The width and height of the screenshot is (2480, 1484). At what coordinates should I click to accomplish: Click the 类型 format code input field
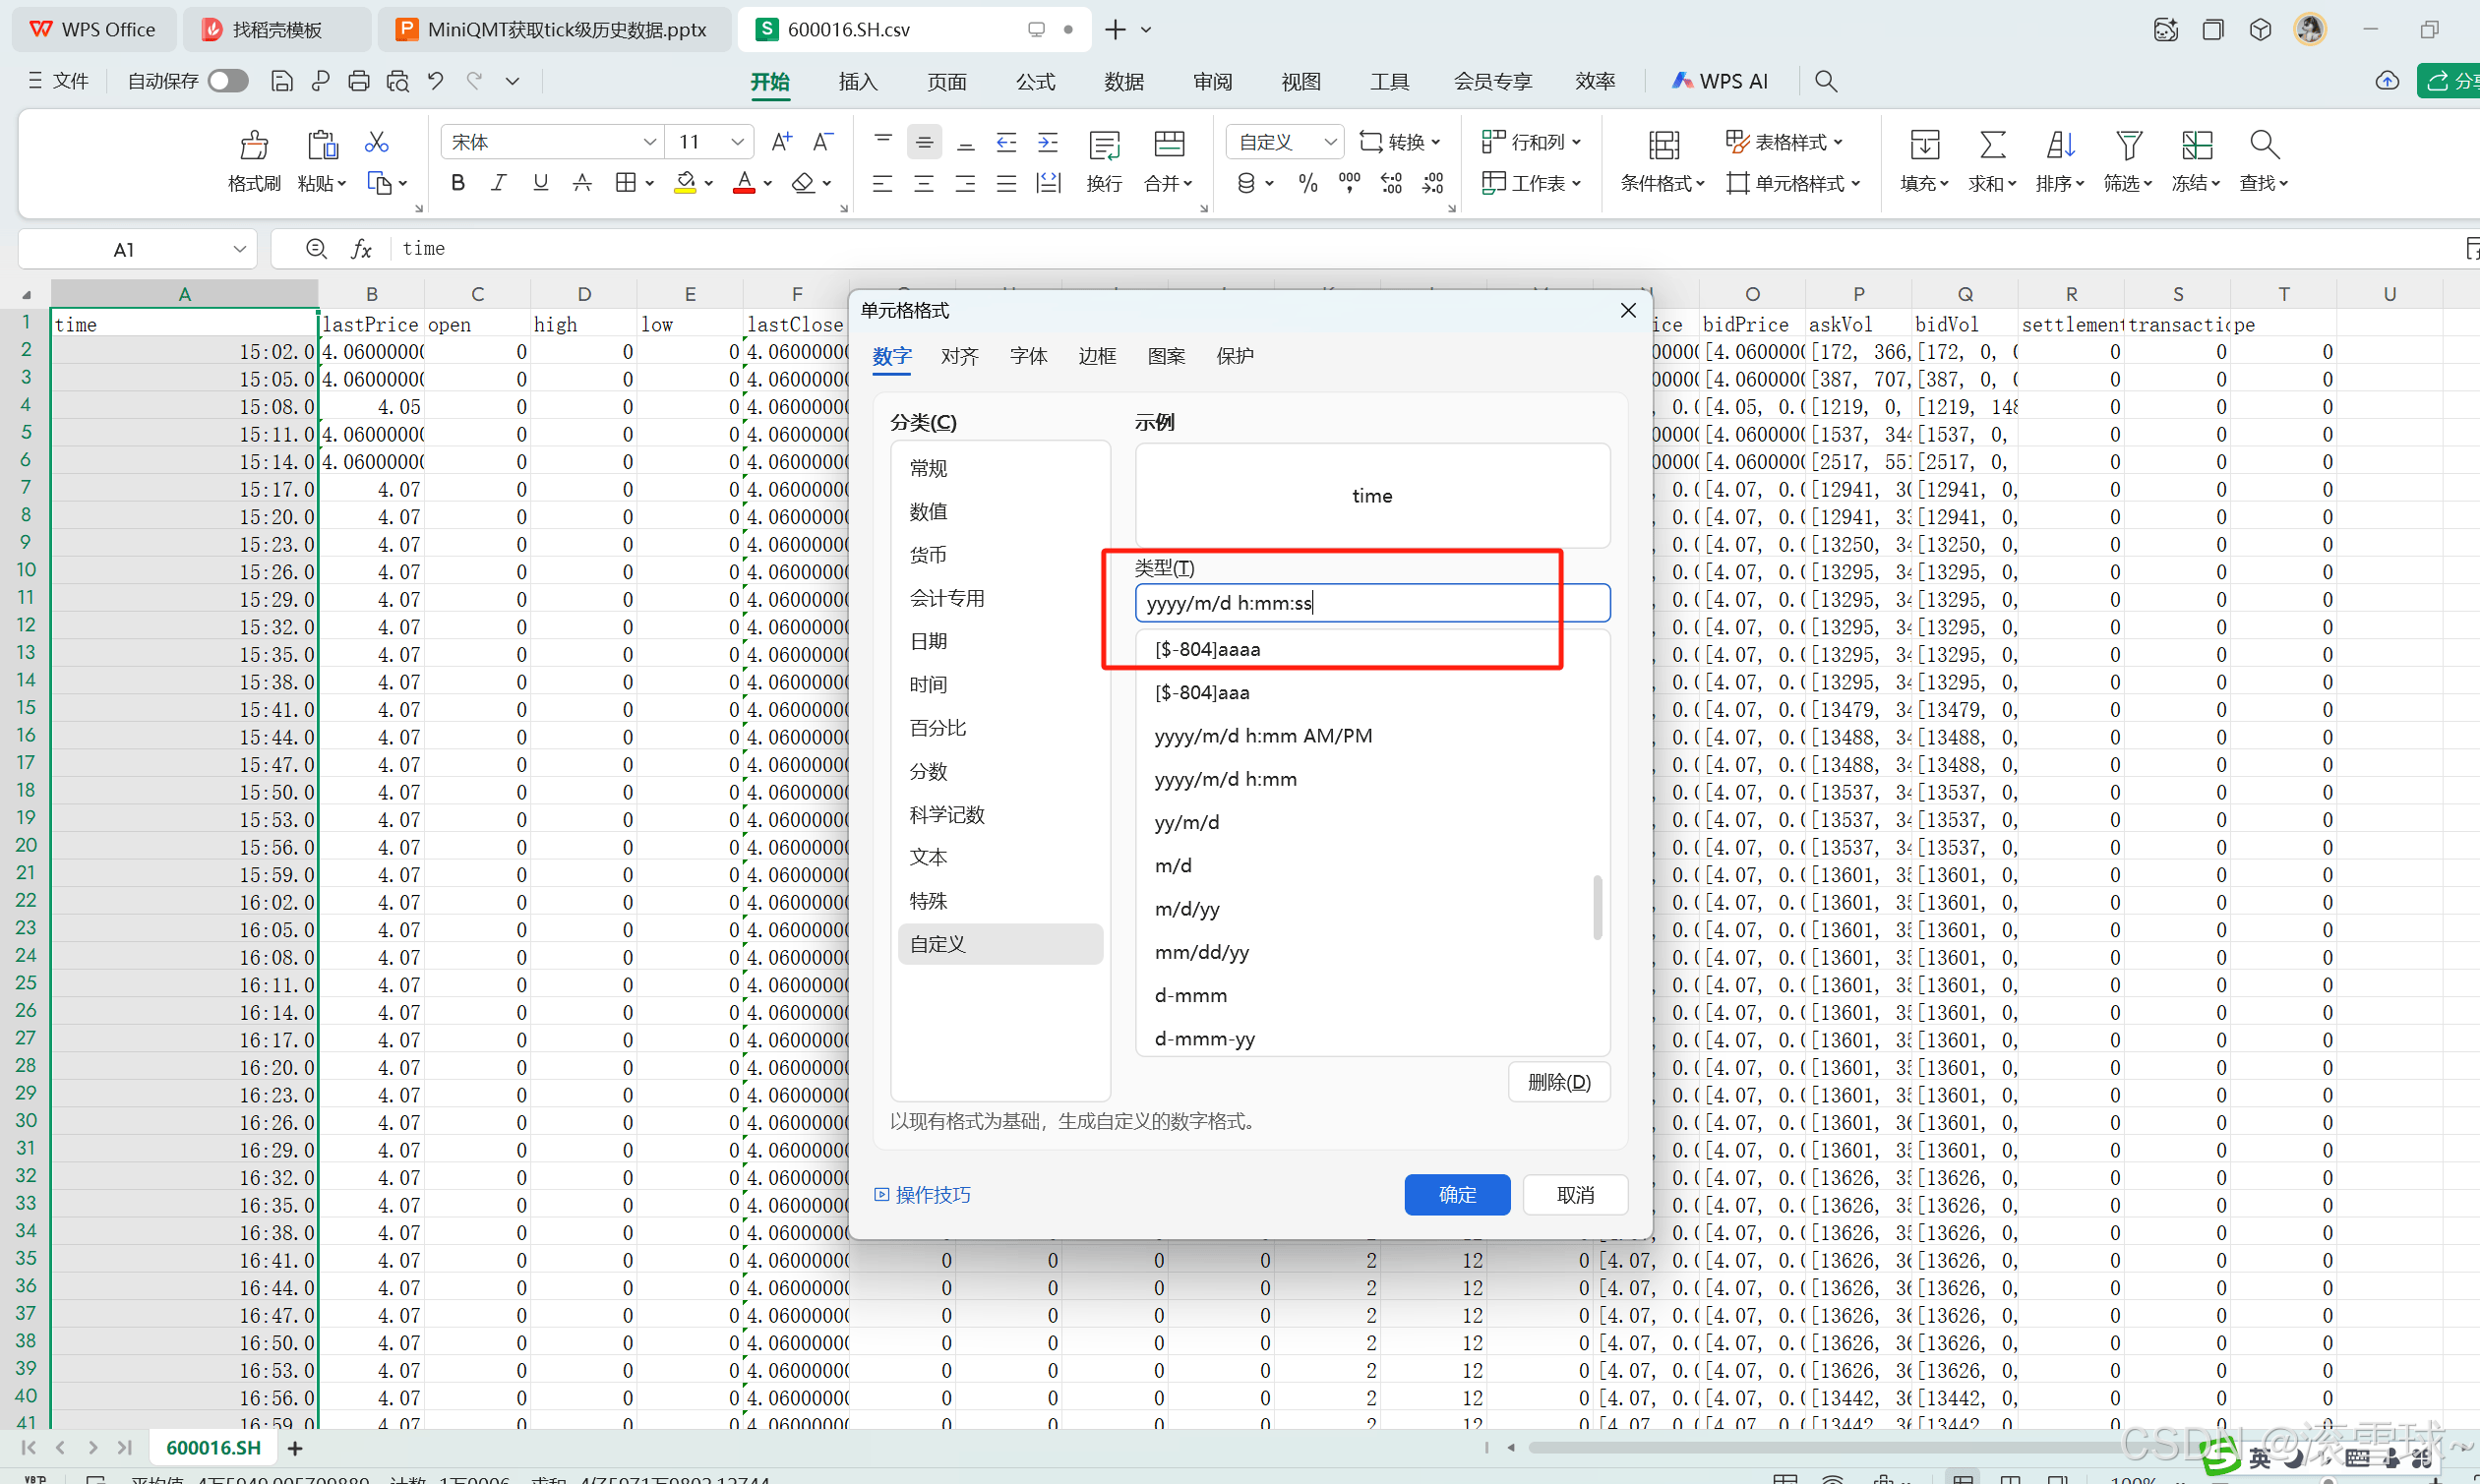1372,603
